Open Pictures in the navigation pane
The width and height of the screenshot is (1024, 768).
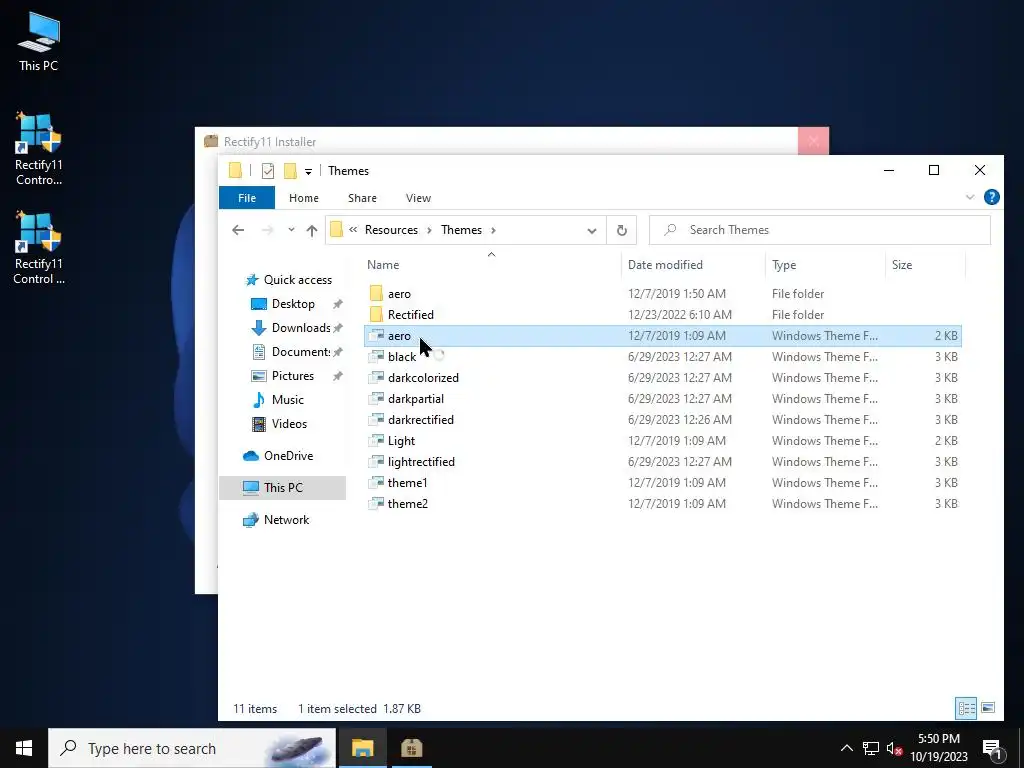(283, 376)
